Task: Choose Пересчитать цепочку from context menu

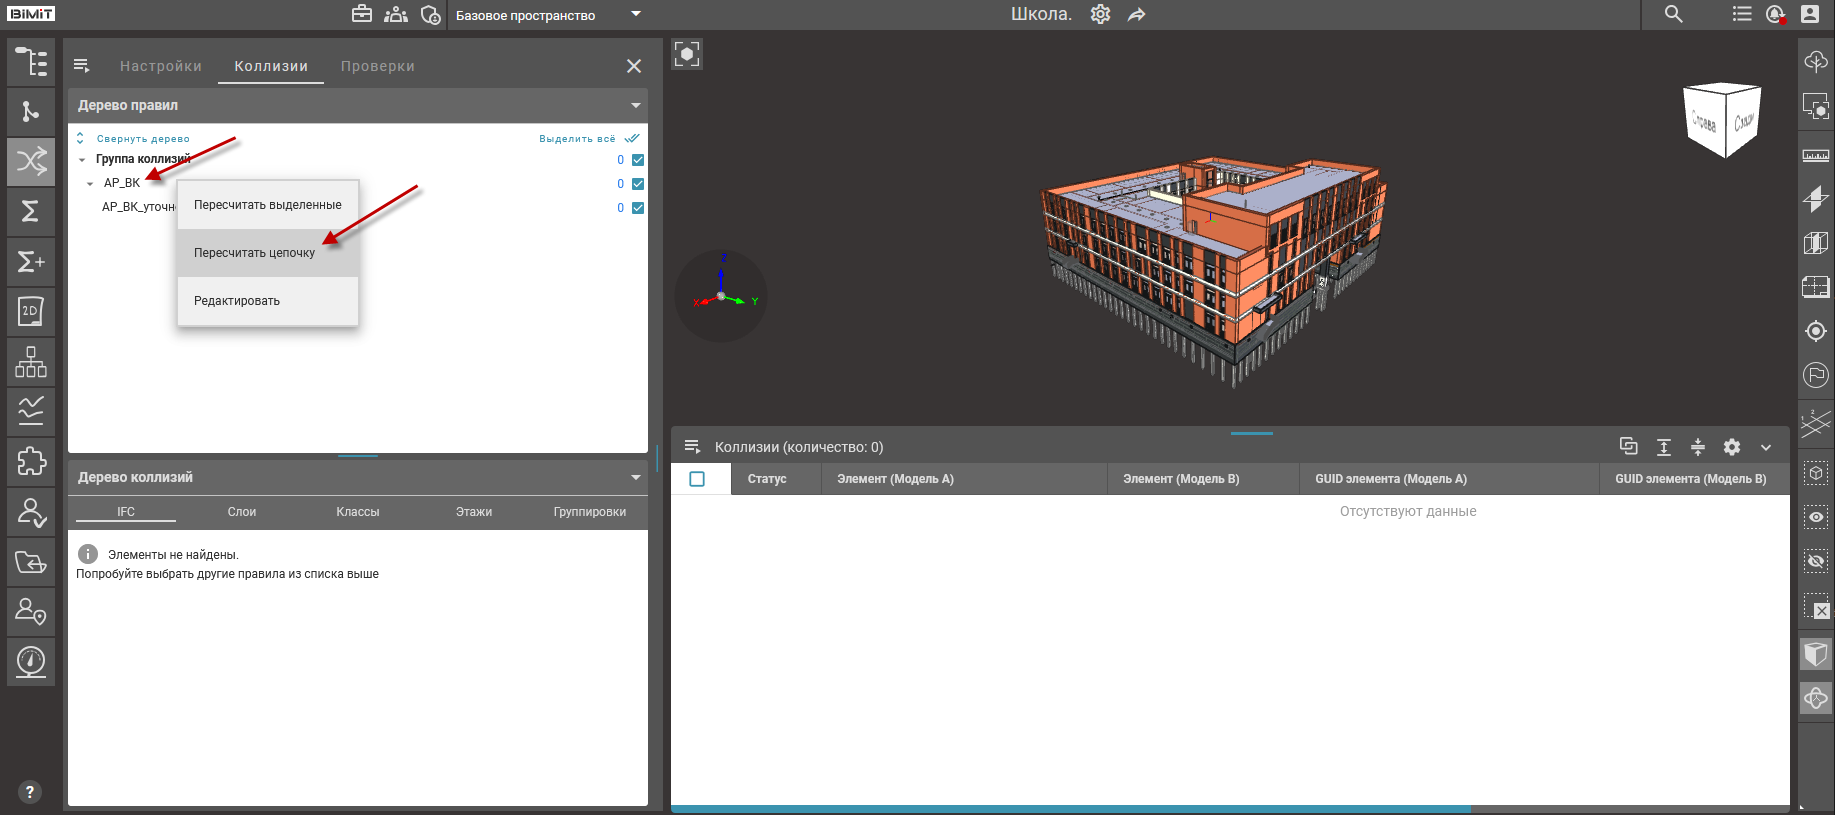Action: (255, 253)
